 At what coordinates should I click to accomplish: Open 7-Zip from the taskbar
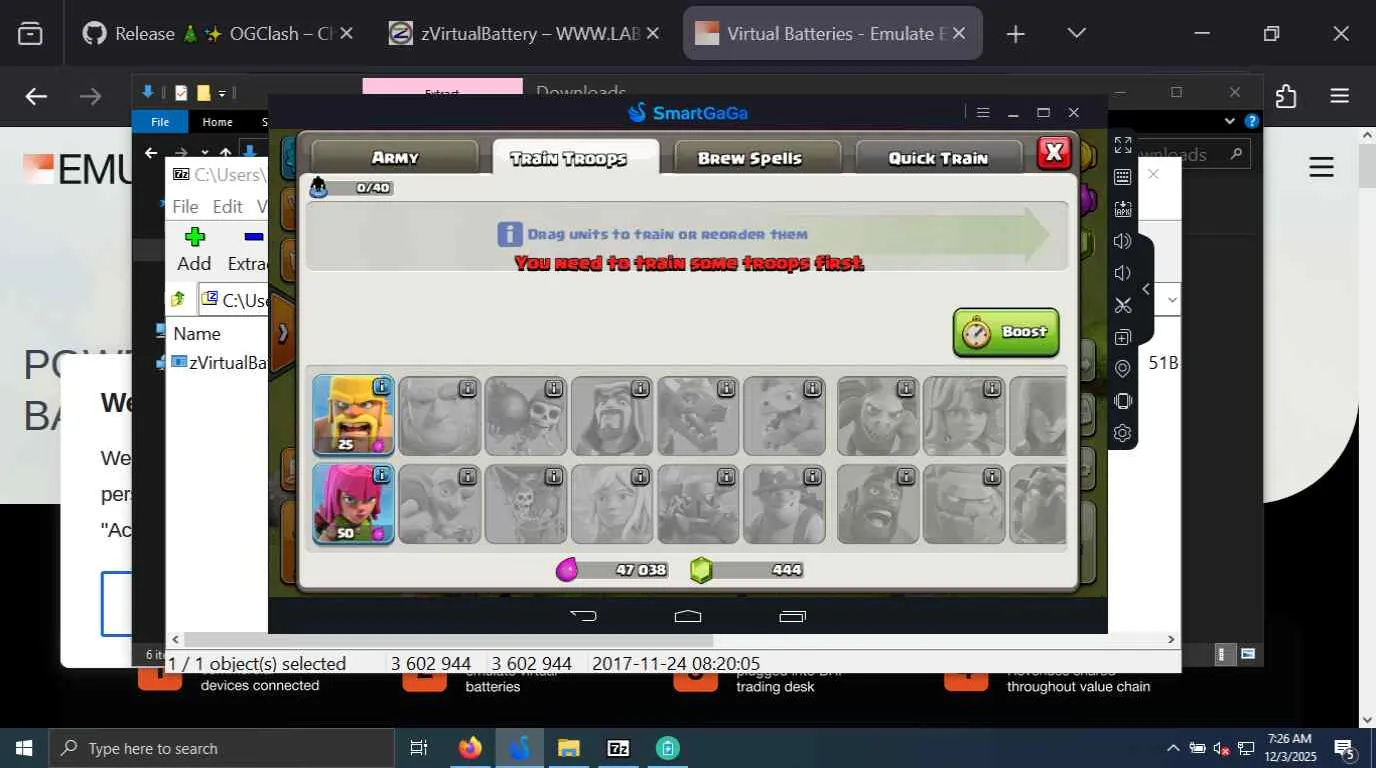[618, 748]
